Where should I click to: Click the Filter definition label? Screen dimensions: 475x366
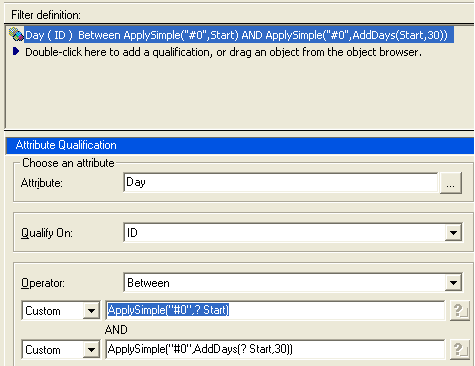tap(46, 15)
